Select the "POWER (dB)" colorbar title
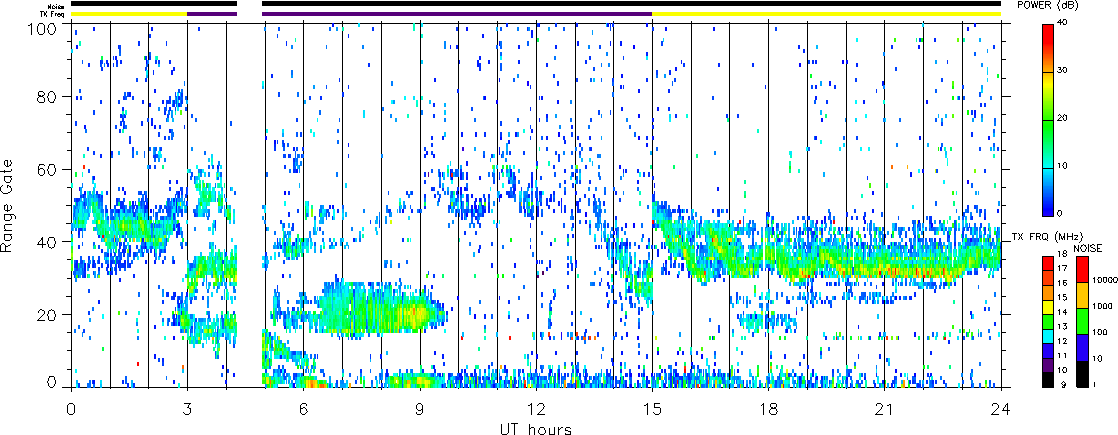The width and height of the screenshot is (1118, 435). pyautogui.click(x=1050, y=6)
